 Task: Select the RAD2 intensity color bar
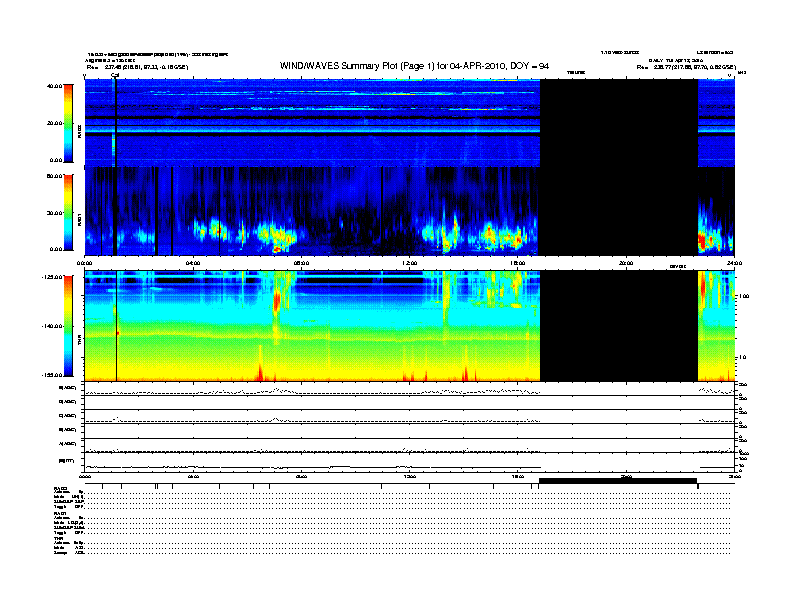pos(68,123)
